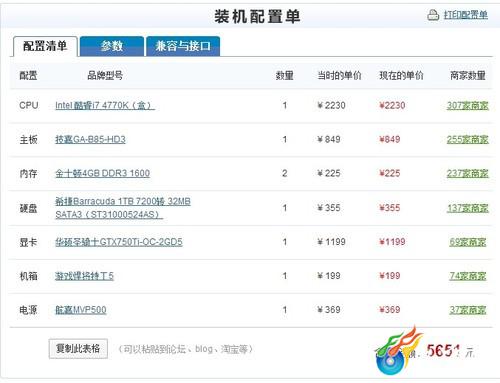Open the Intel 酷睿i7 4770K product link
This screenshot has width=500, height=383.
(105, 105)
